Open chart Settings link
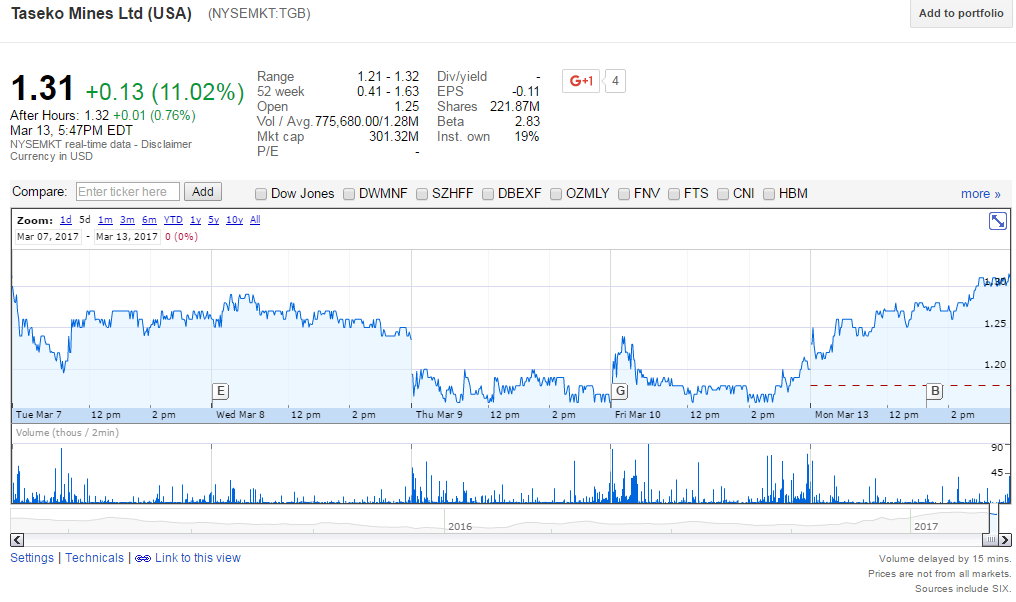Screen dimensions: 1016x602 (x=32, y=558)
